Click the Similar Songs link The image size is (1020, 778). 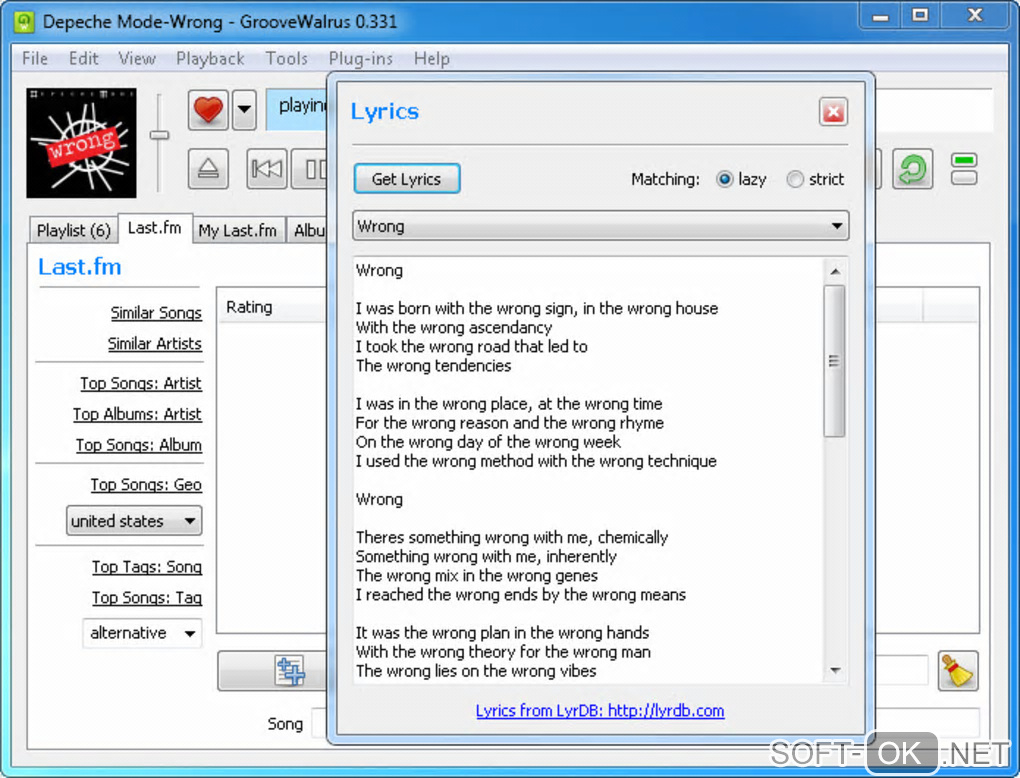(x=156, y=313)
